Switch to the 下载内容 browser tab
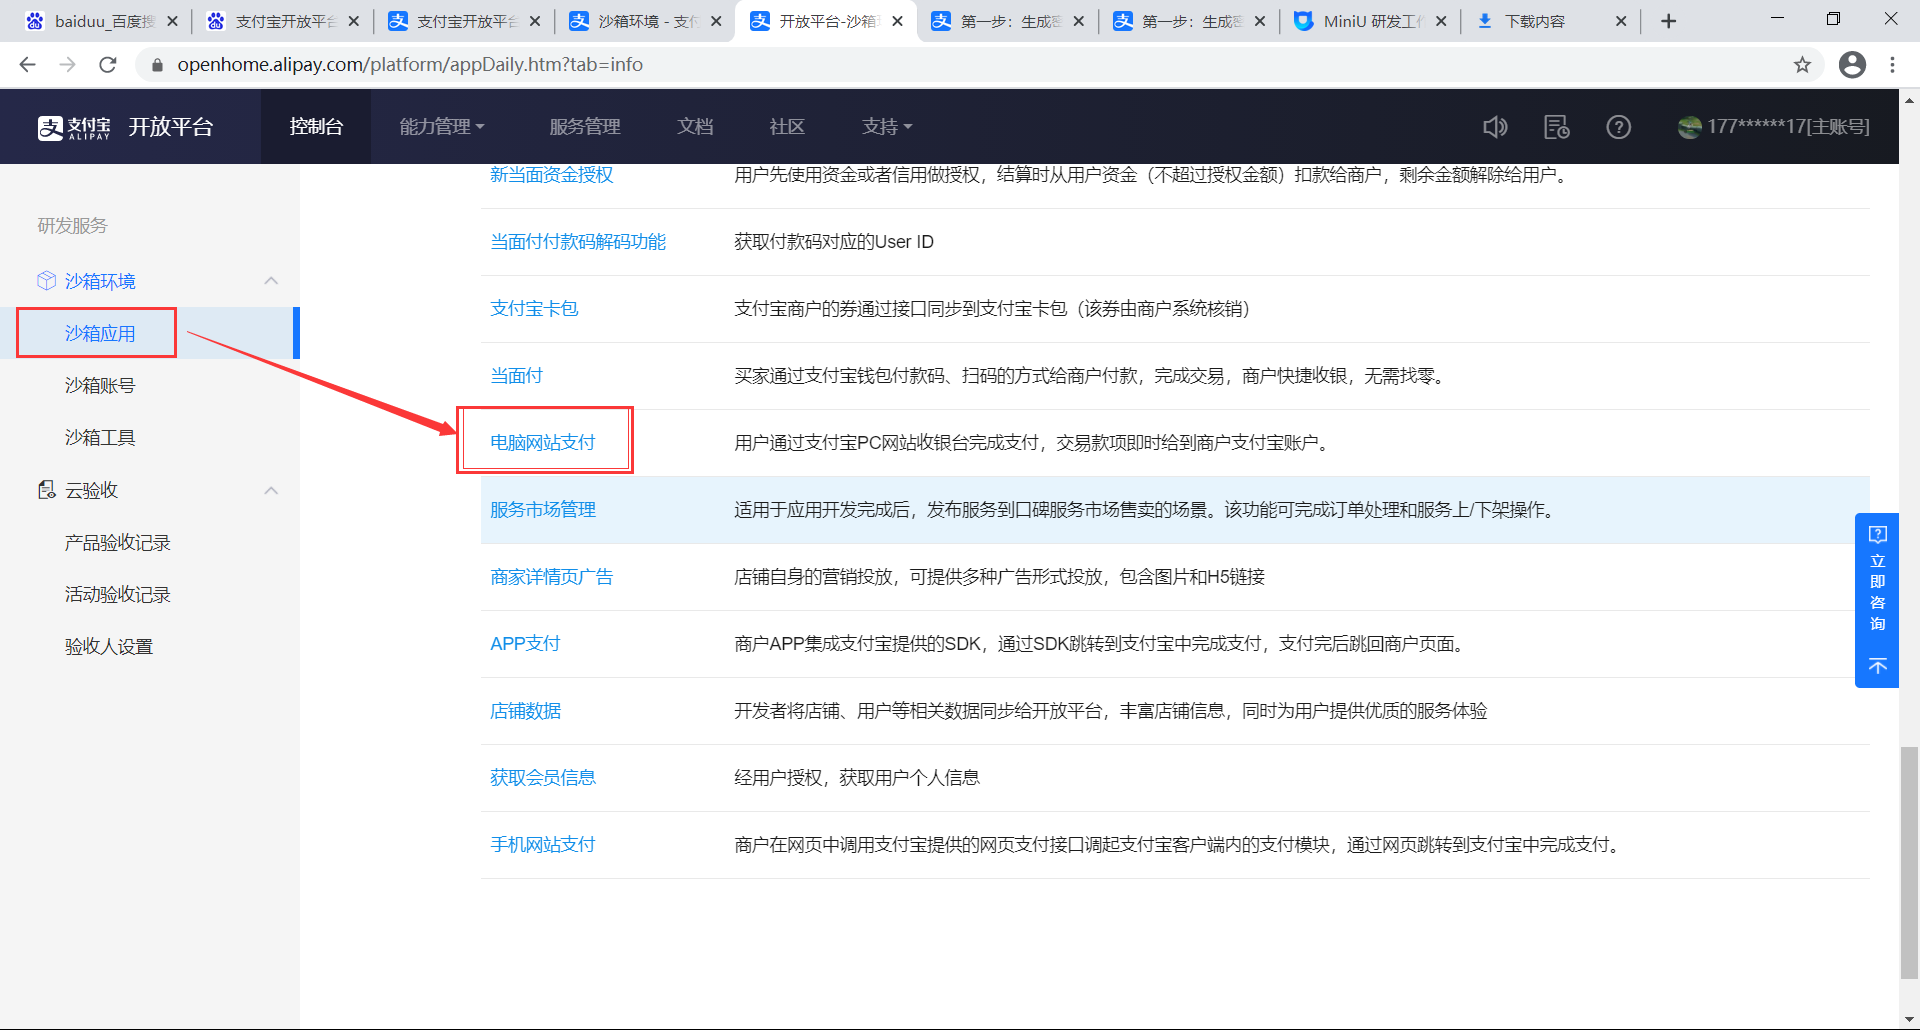 click(x=1548, y=21)
